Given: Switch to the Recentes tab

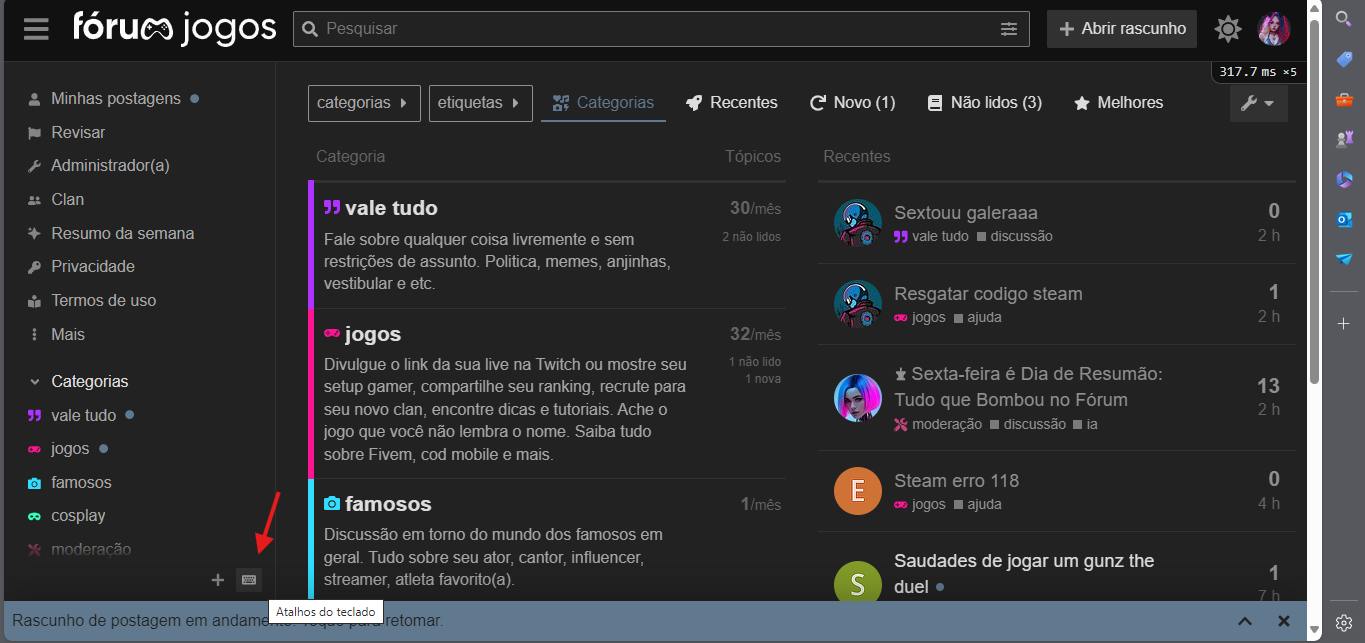Looking at the screenshot, I should (731, 103).
